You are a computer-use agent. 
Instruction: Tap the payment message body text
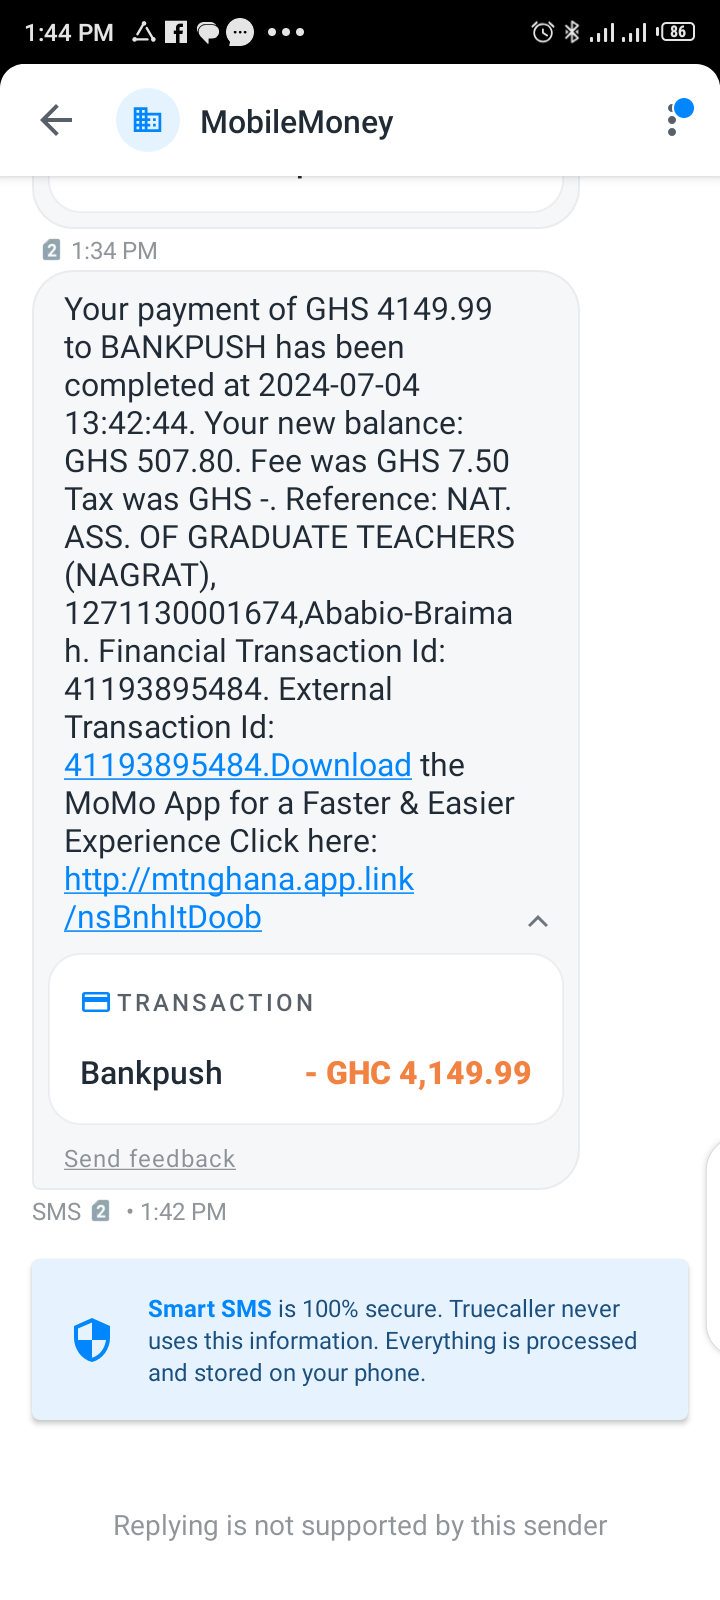(290, 500)
